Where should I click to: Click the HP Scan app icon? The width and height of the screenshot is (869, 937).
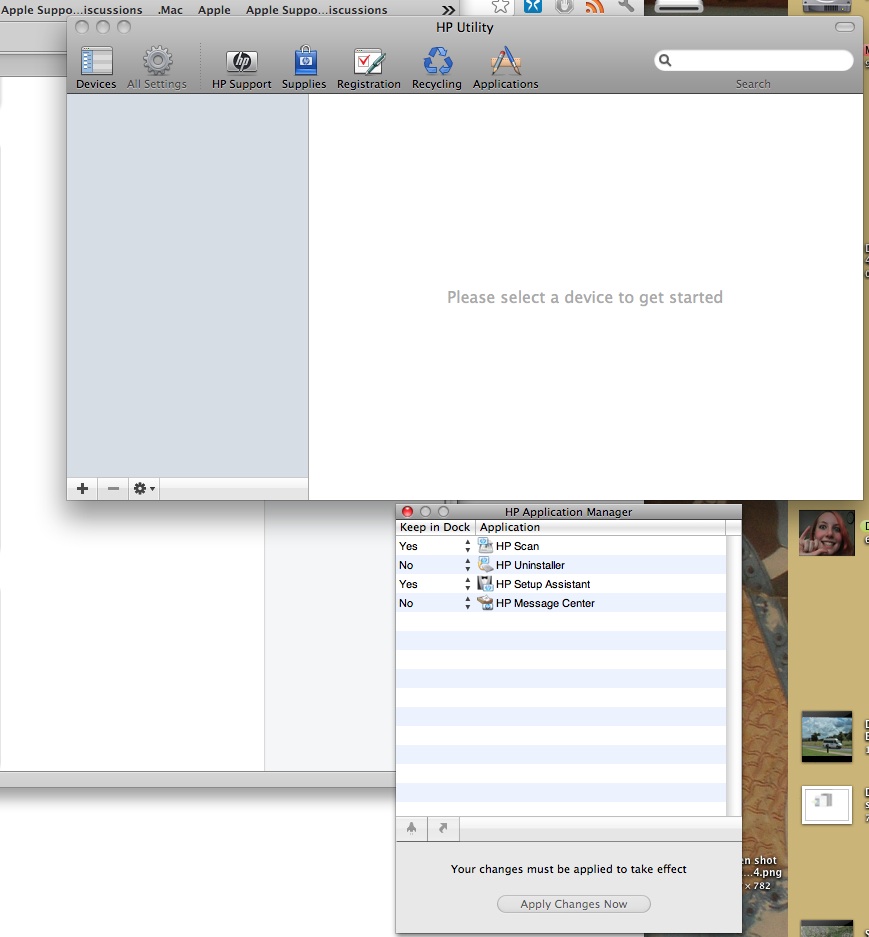point(485,546)
